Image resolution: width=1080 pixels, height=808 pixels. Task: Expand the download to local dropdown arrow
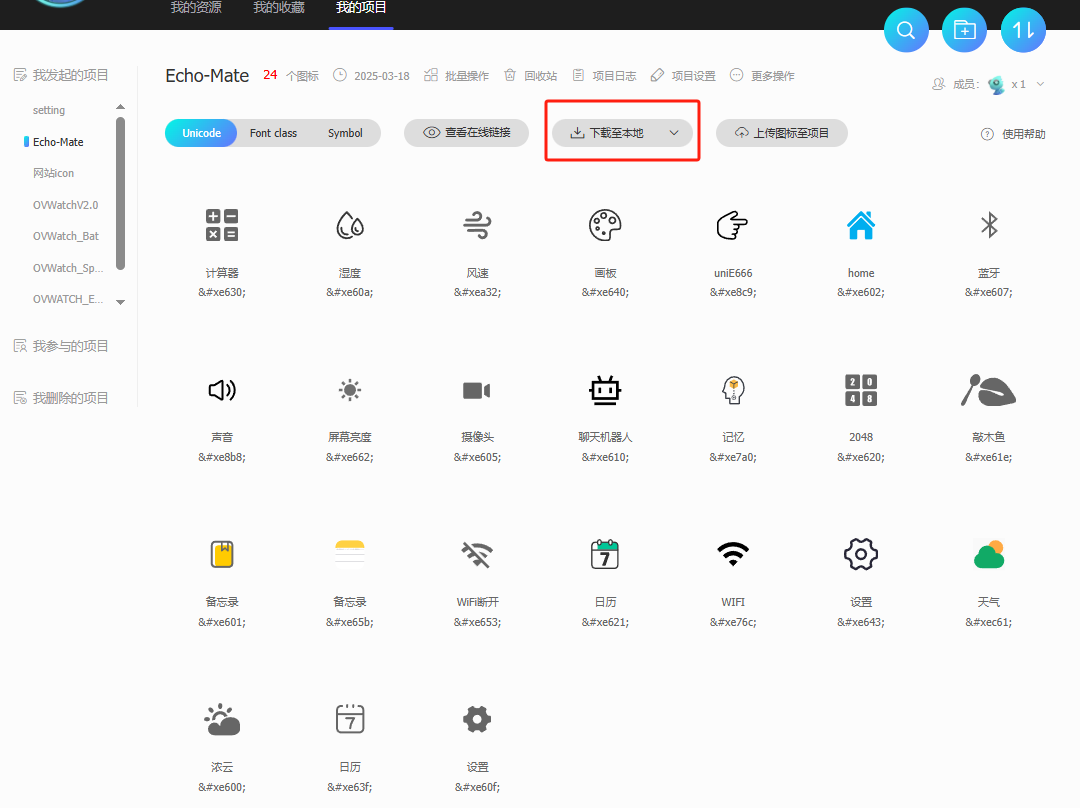[674, 133]
